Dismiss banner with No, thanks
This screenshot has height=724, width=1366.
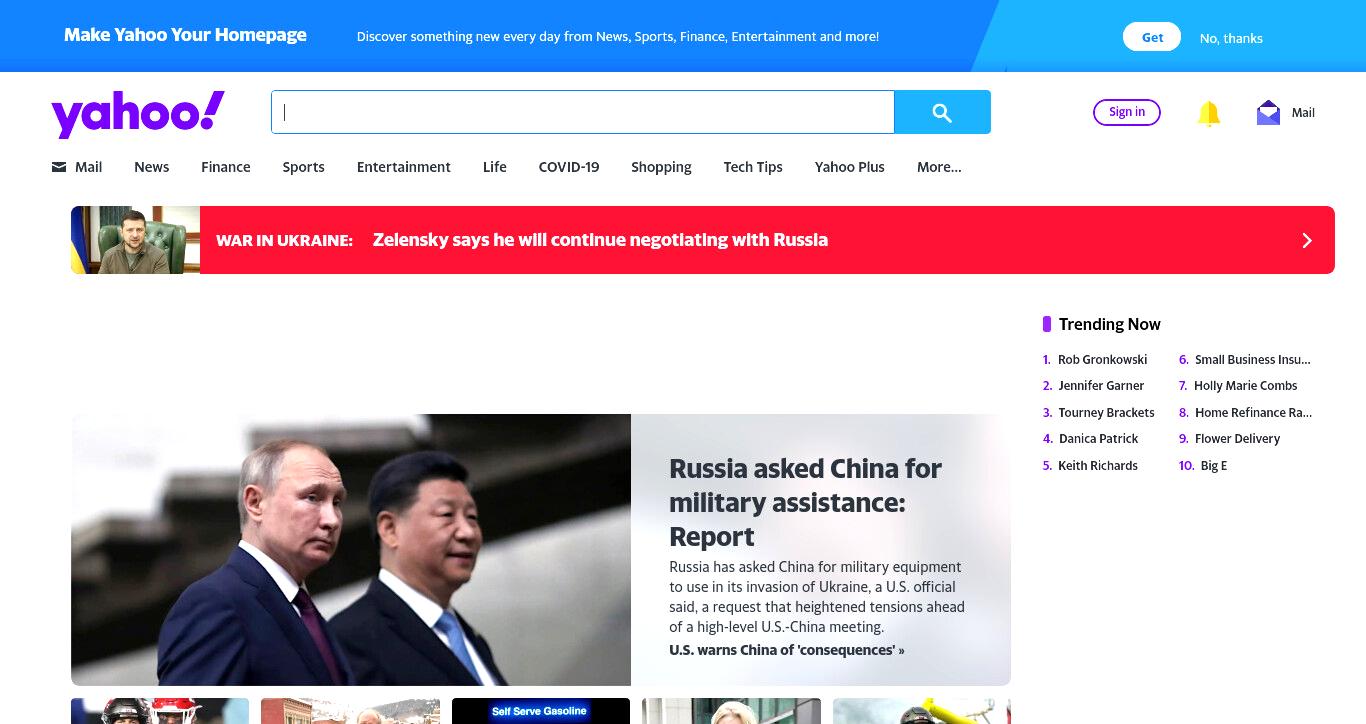point(1231,38)
